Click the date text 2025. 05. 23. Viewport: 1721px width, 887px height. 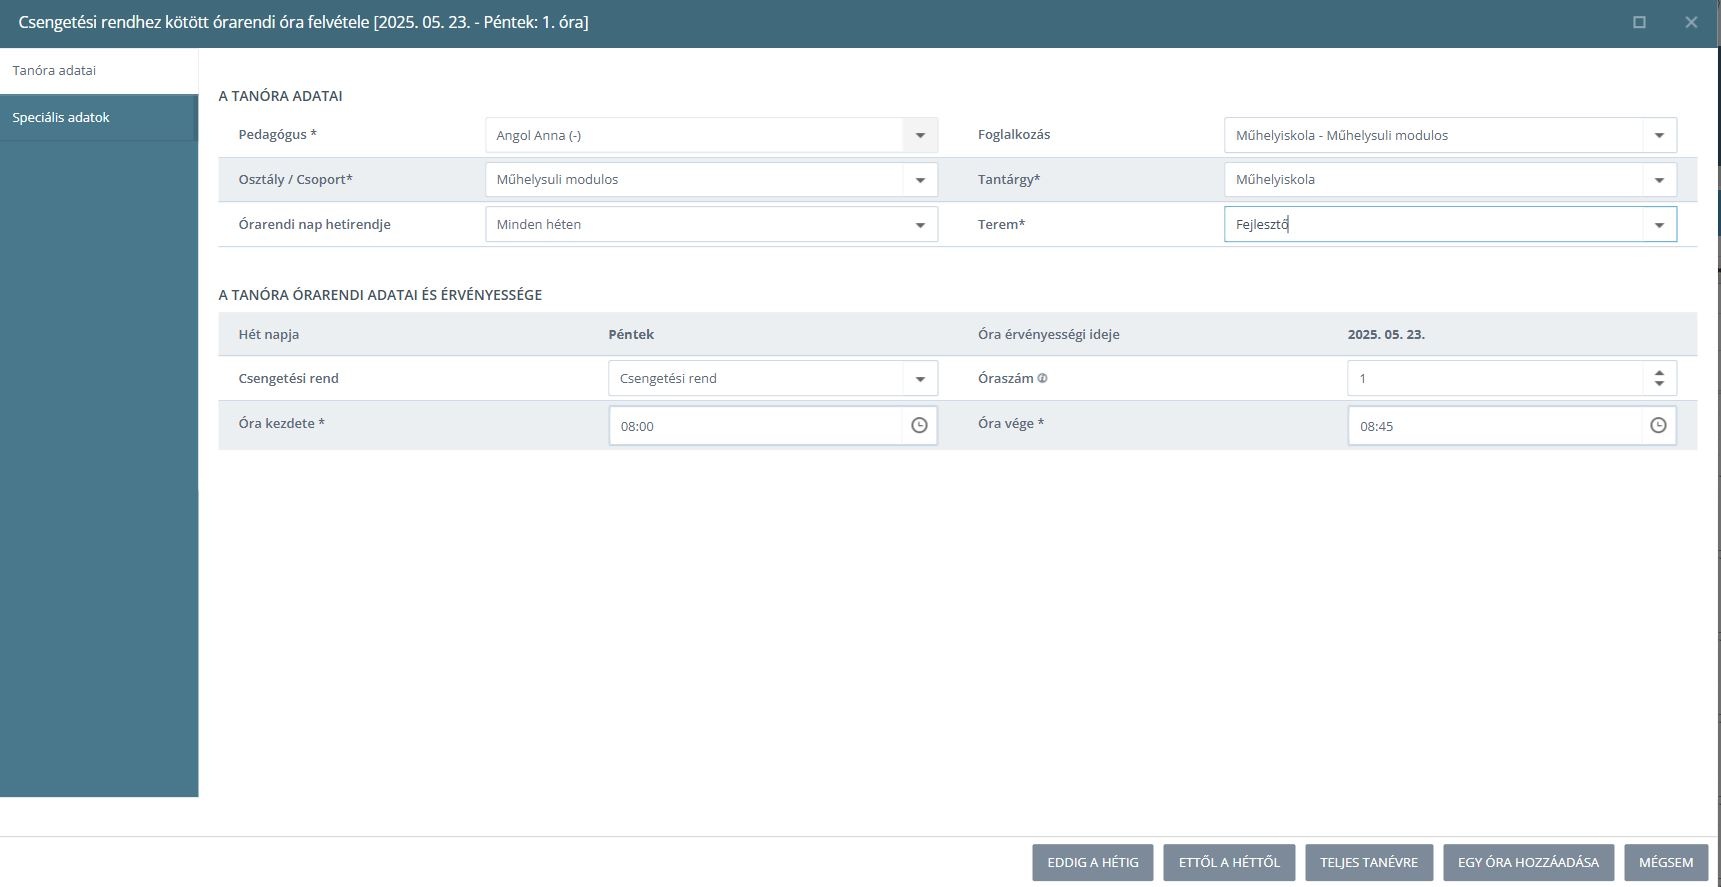click(1386, 335)
